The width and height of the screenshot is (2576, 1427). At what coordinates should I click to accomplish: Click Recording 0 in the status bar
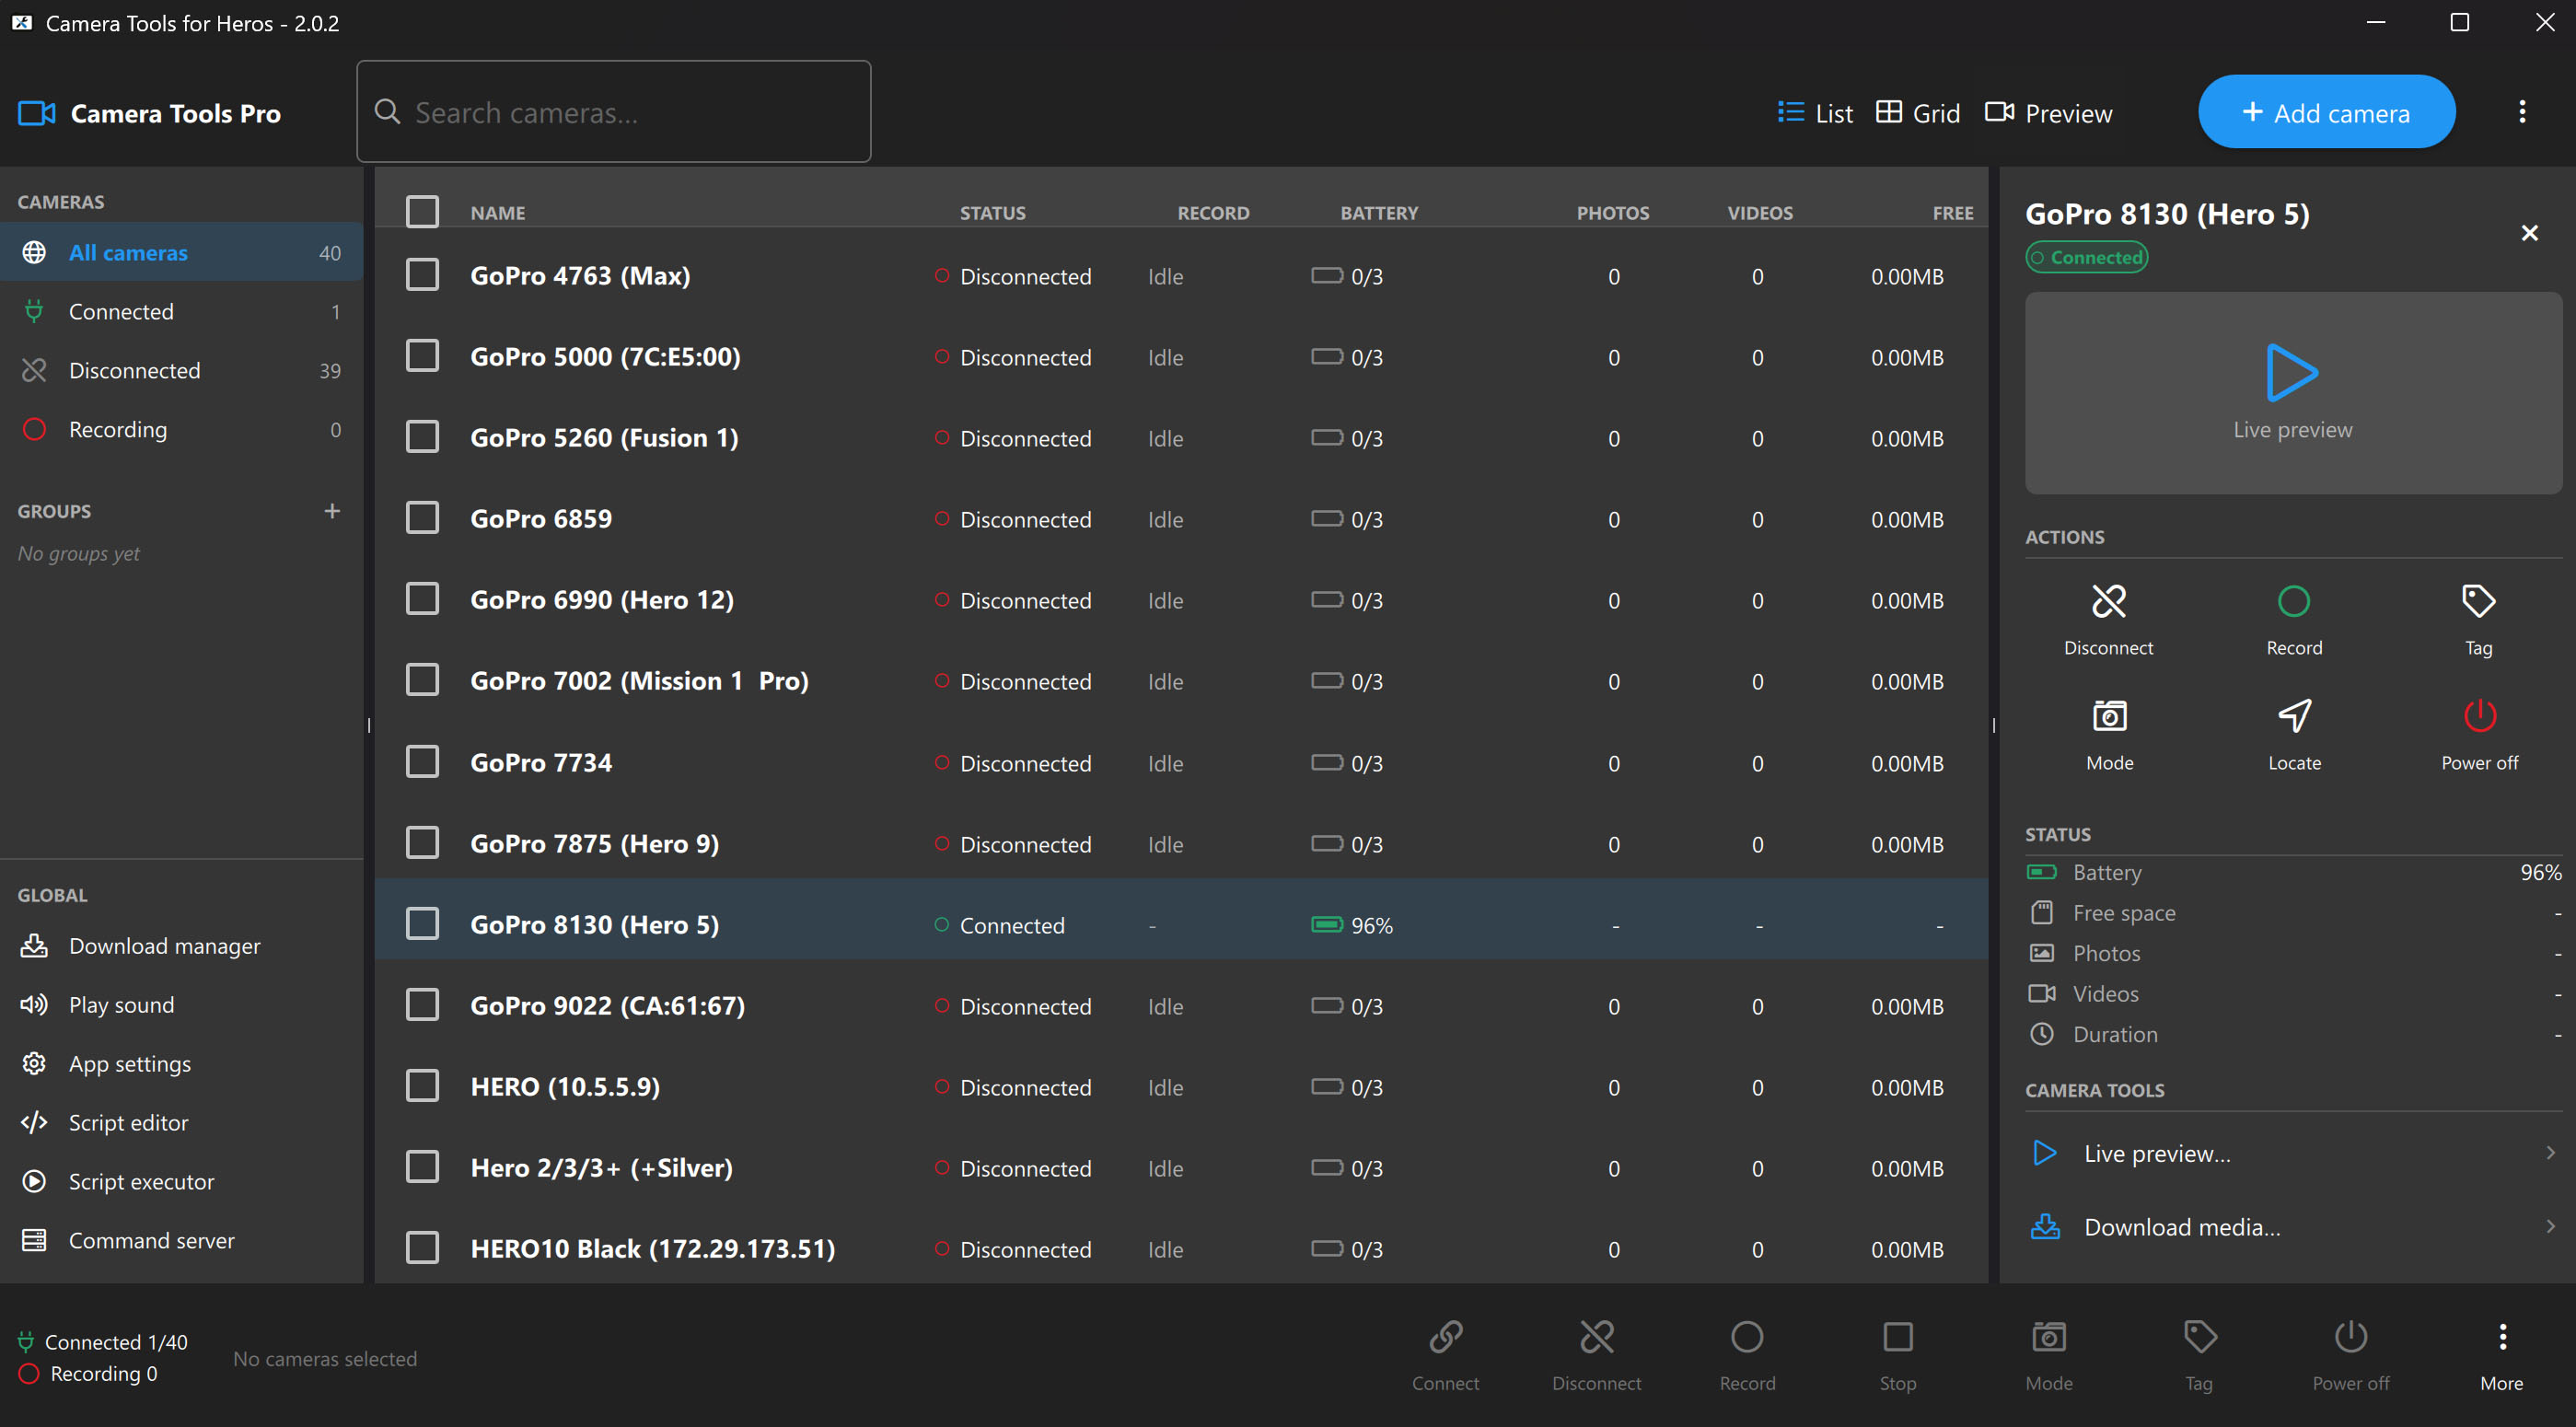point(88,1374)
